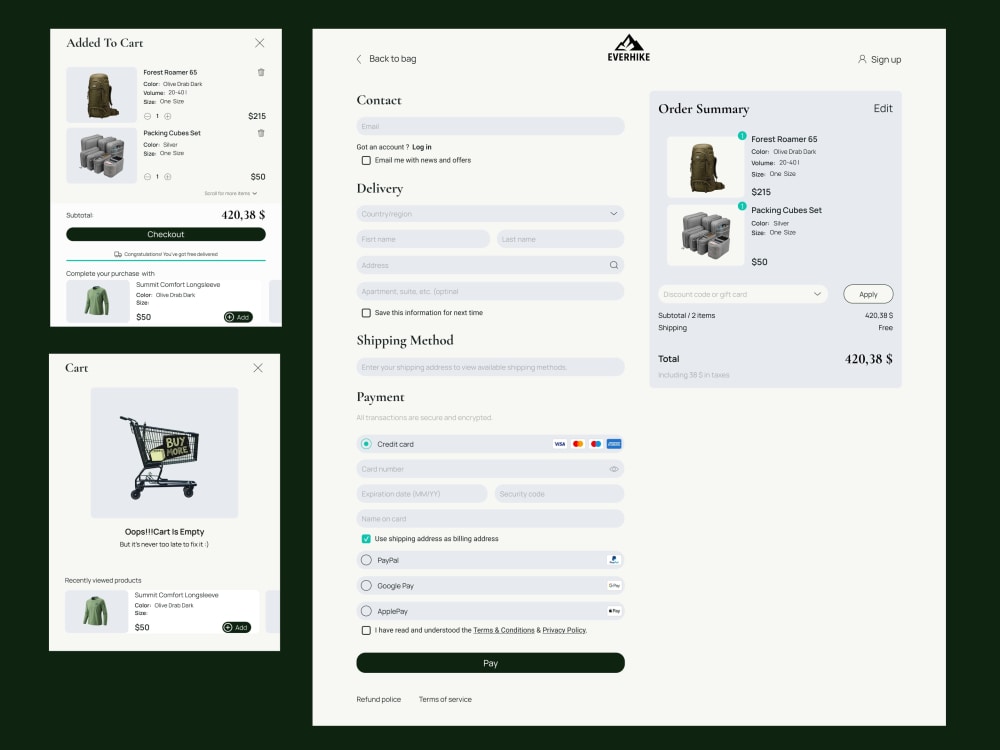Increase quantity of Packing Cubes Set
Viewport: 1000px width, 750px height.
click(x=168, y=177)
